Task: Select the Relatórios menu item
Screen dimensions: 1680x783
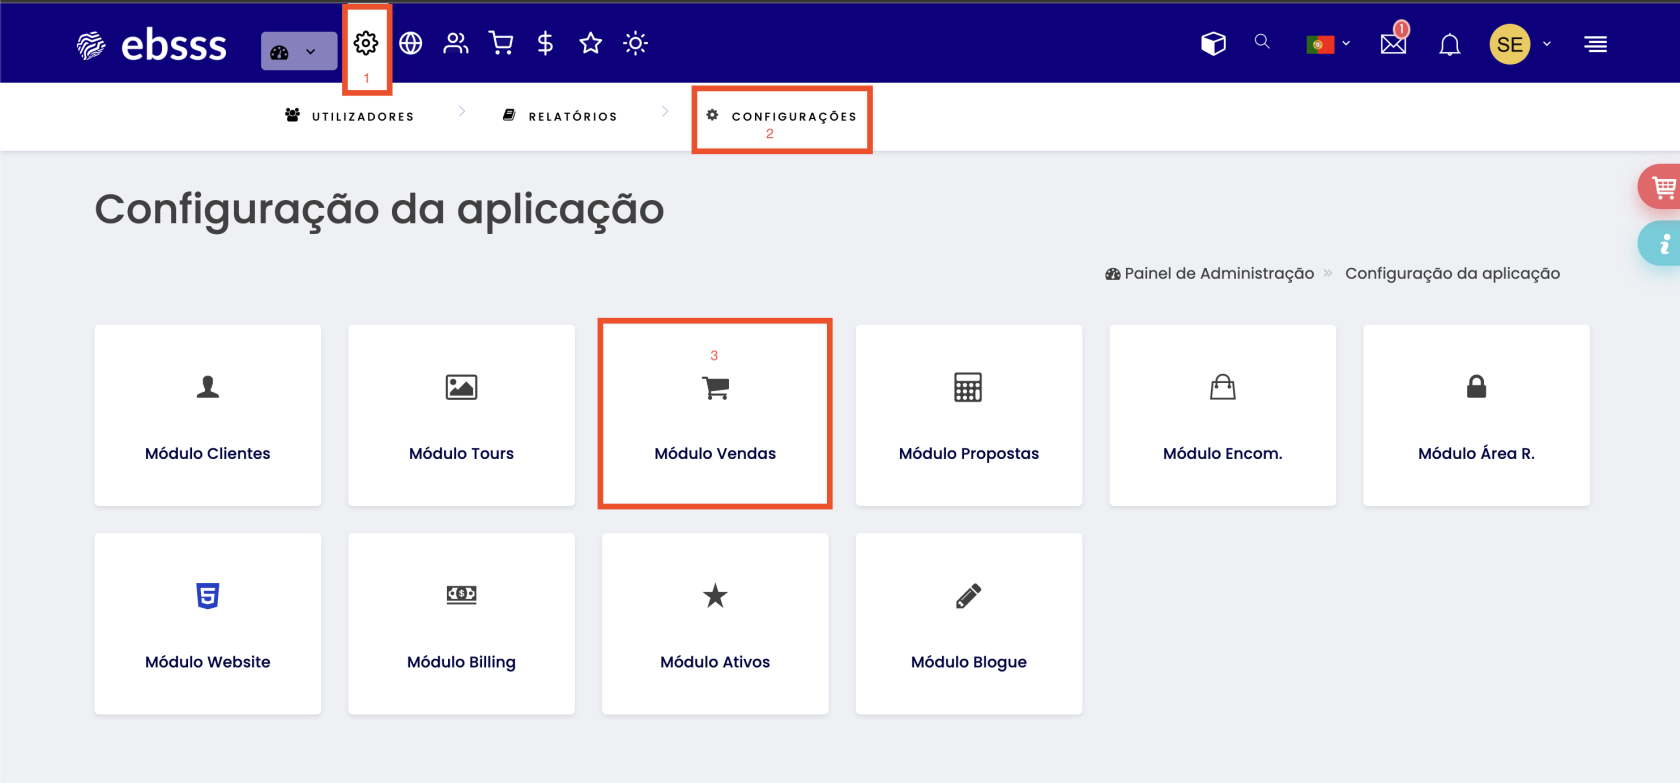Action: tap(560, 116)
